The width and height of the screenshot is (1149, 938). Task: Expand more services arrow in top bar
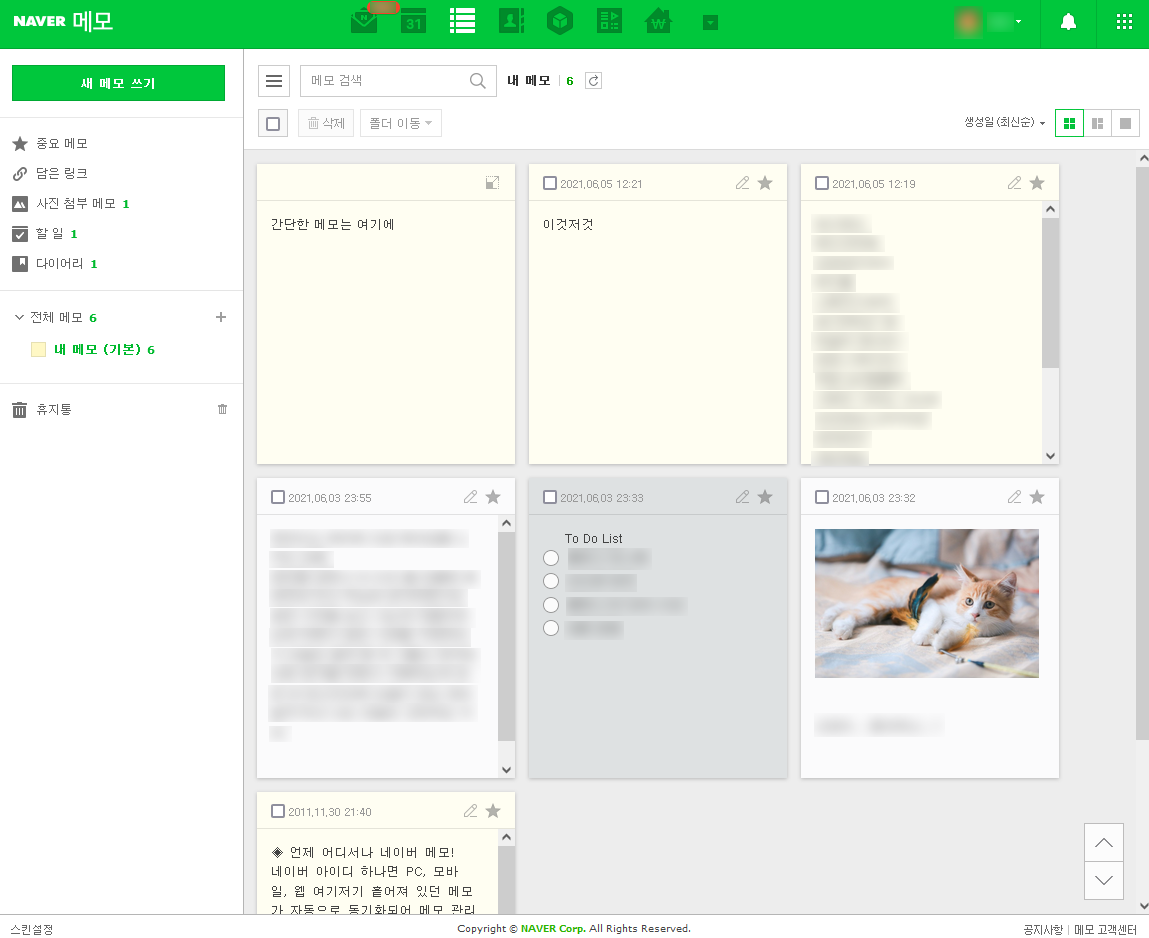(x=710, y=23)
